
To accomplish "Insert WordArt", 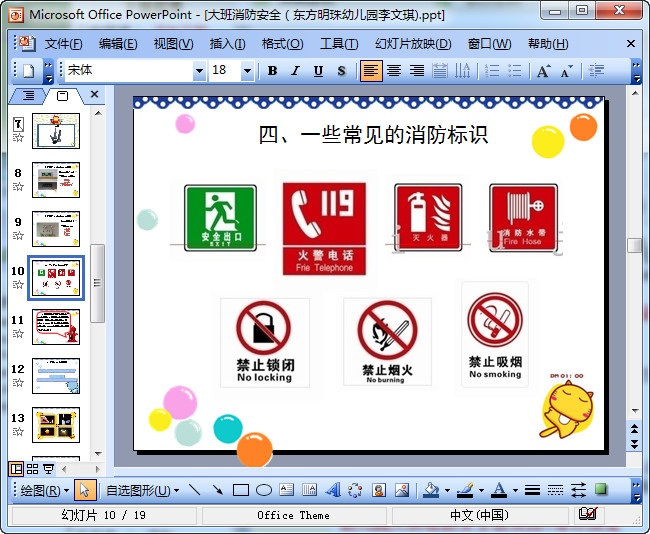I will (x=332, y=490).
